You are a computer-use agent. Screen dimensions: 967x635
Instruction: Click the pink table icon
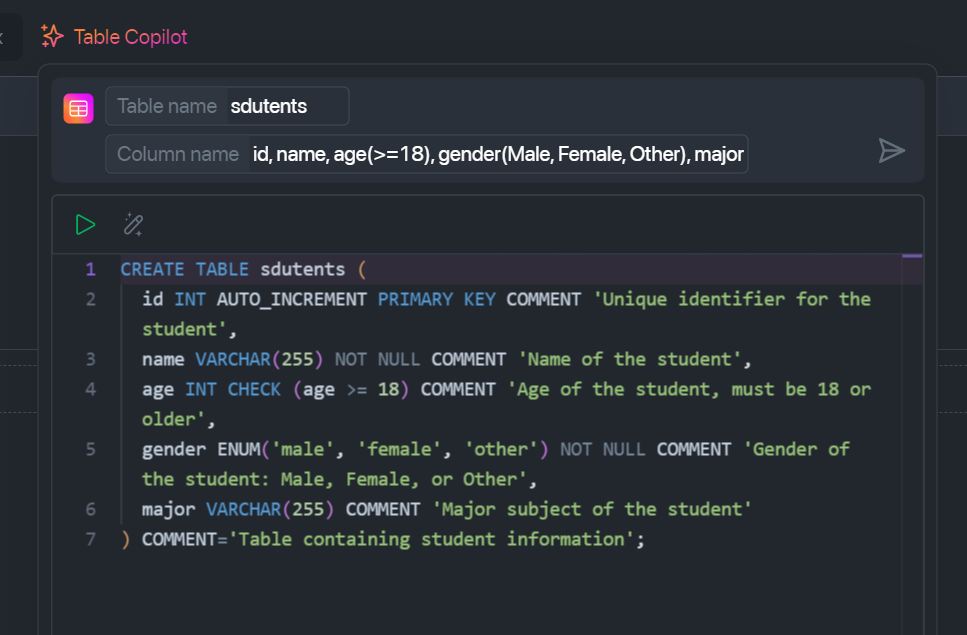pyautogui.click(x=78, y=109)
